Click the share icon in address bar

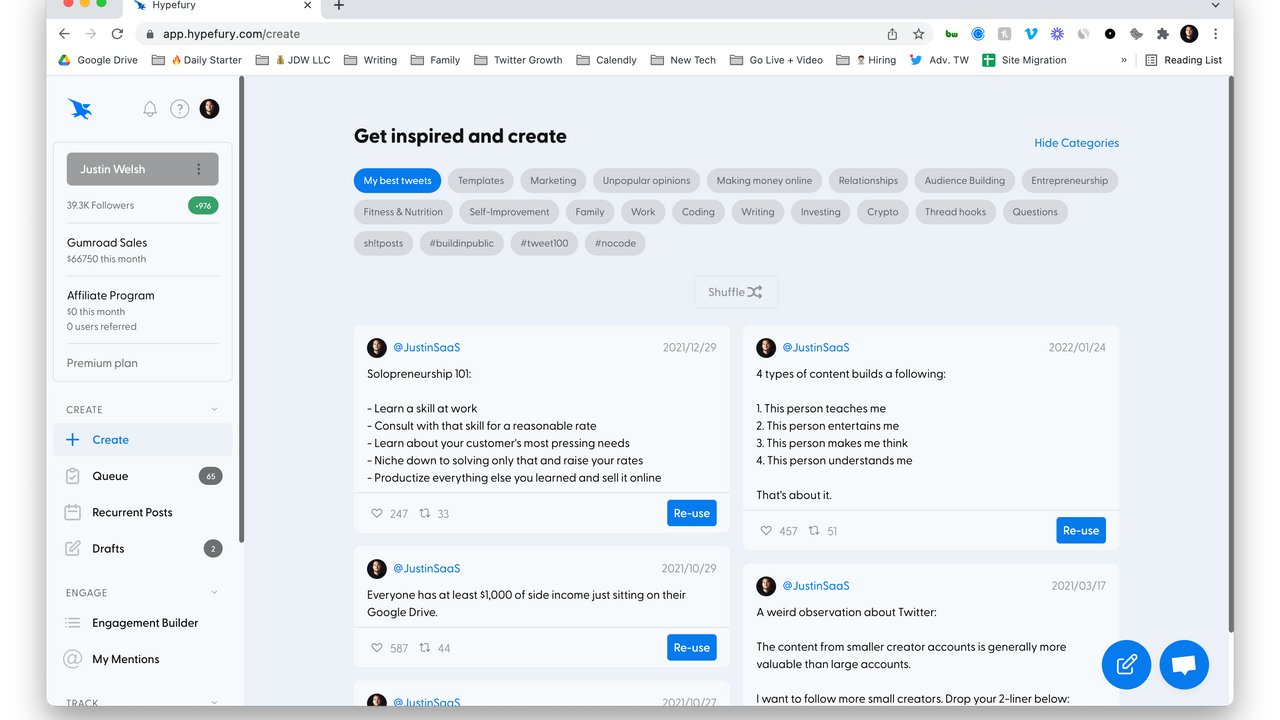pyautogui.click(x=892, y=33)
